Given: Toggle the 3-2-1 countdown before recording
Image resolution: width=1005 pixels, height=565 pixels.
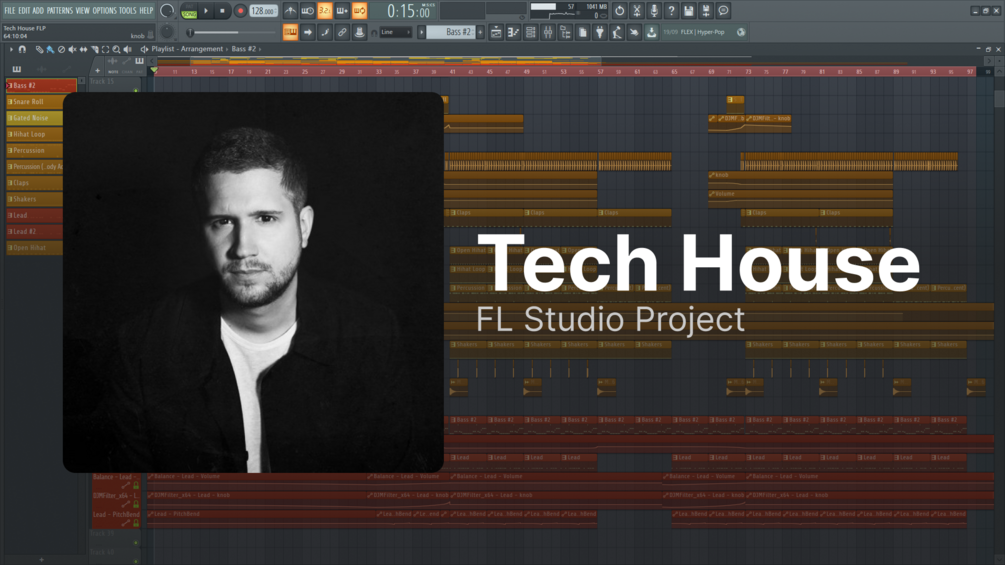Looking at the screenshot, I should pyautogui.click(x=325, y=11).
